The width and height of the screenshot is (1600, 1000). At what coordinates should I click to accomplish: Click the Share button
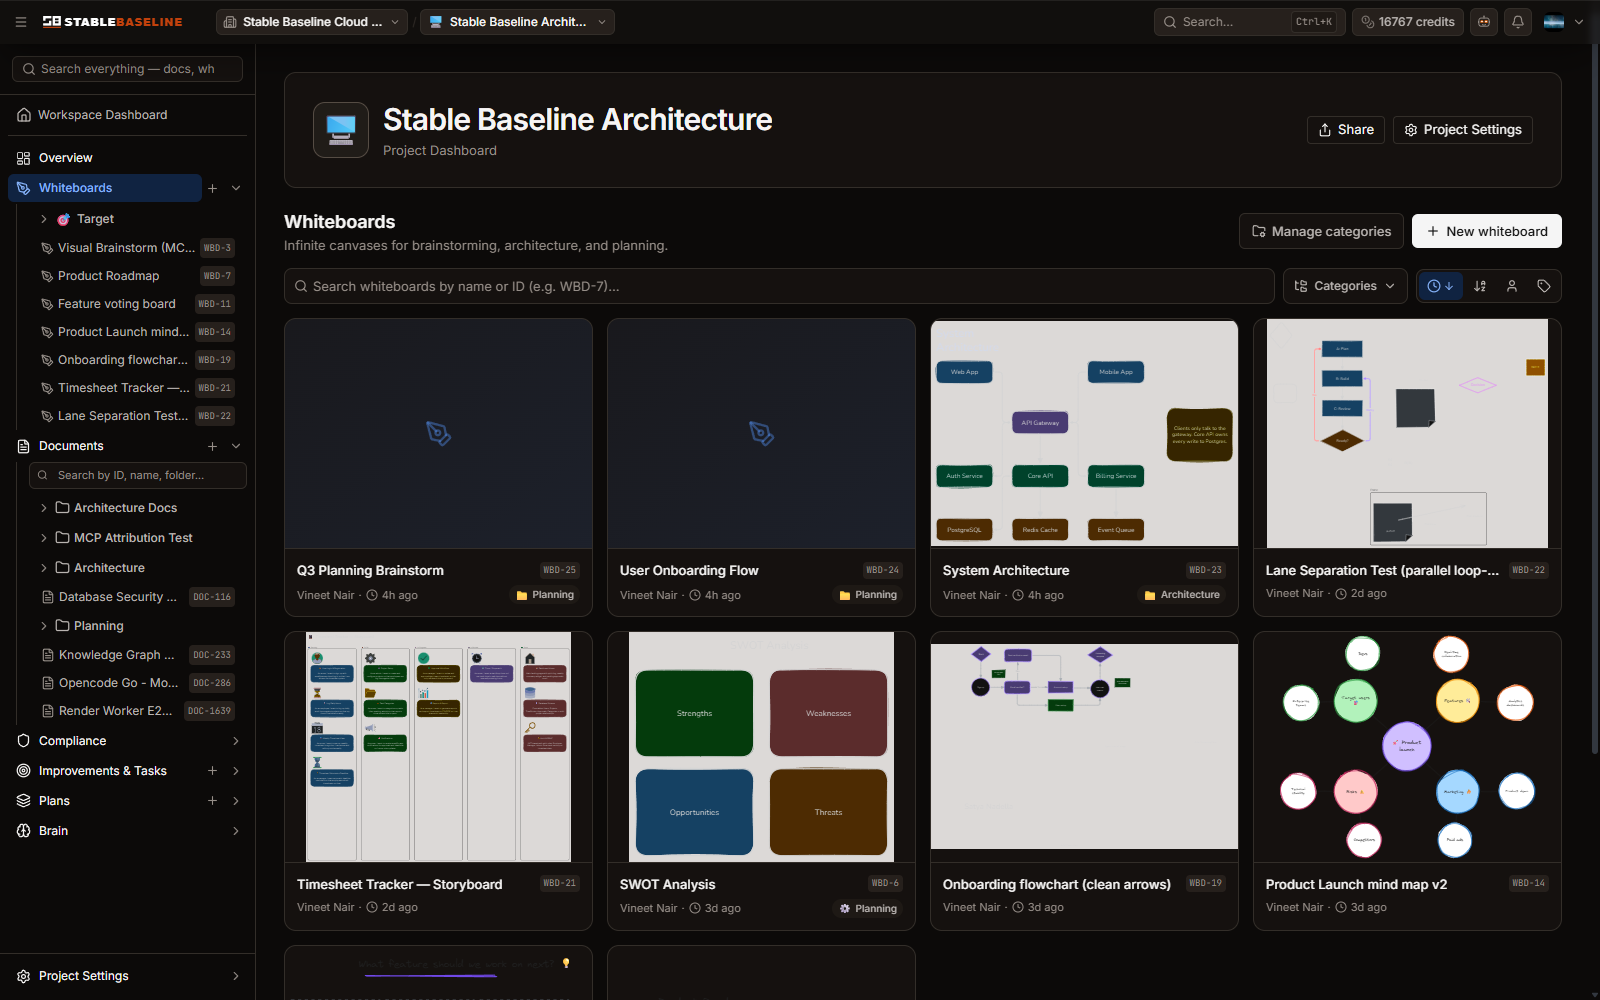click(1346, 130)
